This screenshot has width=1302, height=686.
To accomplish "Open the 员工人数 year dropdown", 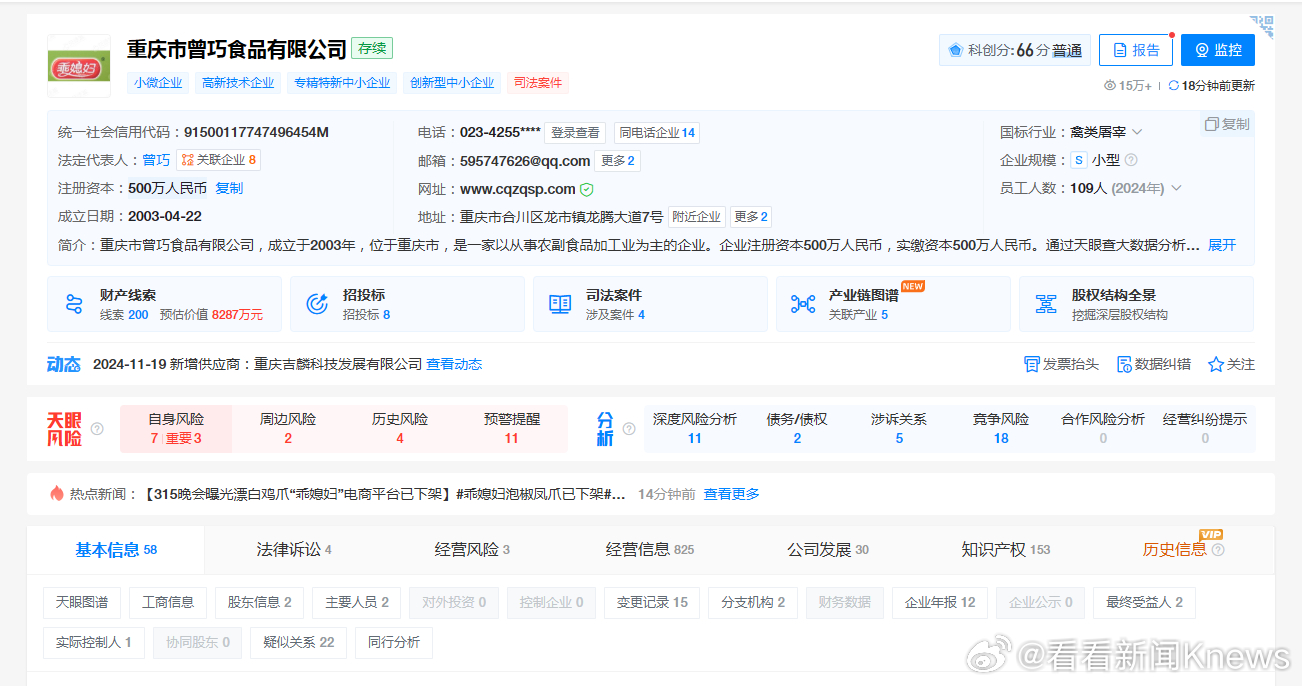I will point(1175,187).
